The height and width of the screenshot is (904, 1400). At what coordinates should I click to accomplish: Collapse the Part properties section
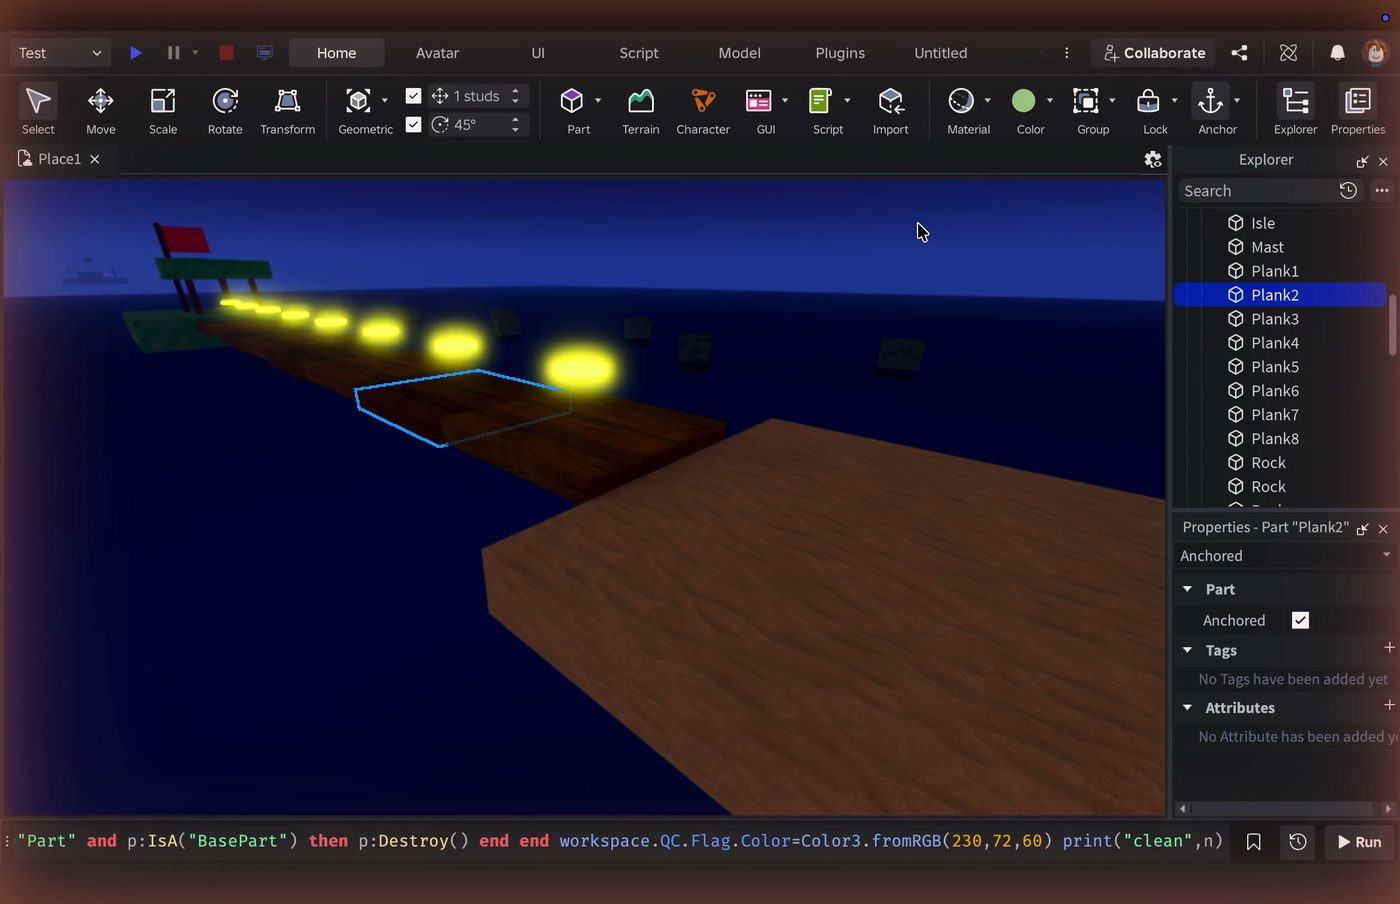(x=1187, y=589)
